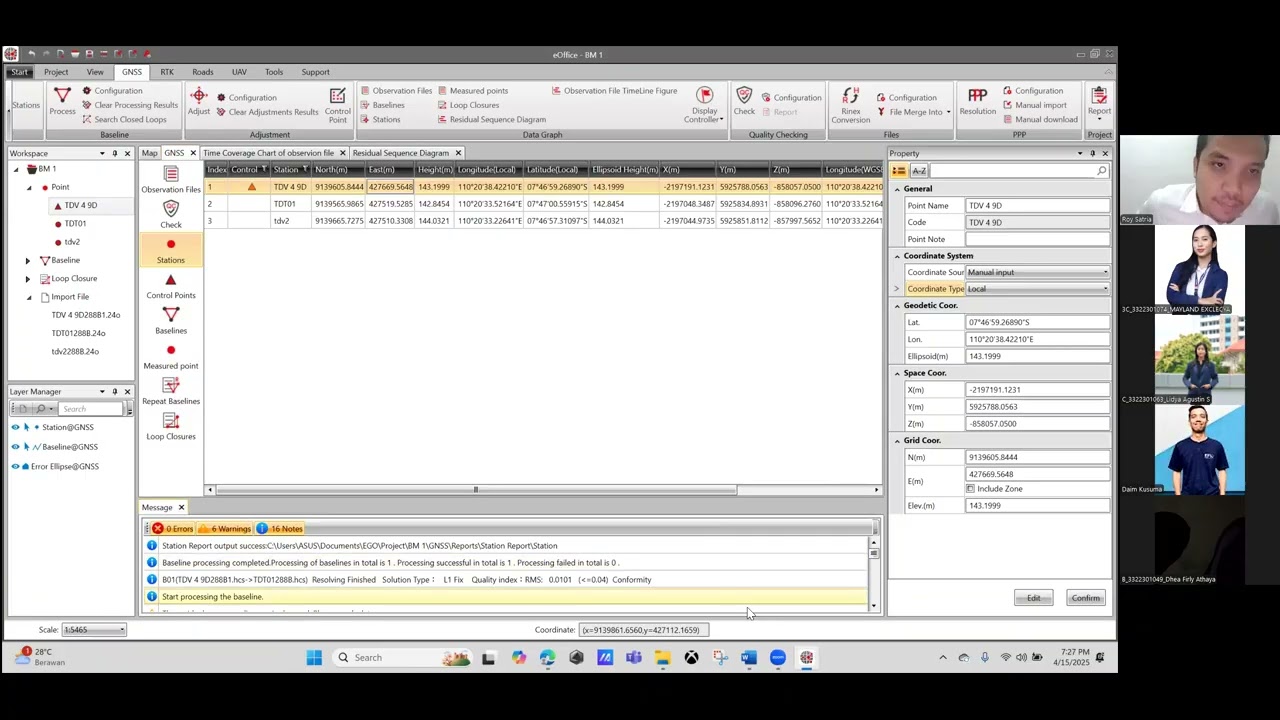
Task: Toggle visibility of Error Ellipse@GNSS layer
Action: 15,466
